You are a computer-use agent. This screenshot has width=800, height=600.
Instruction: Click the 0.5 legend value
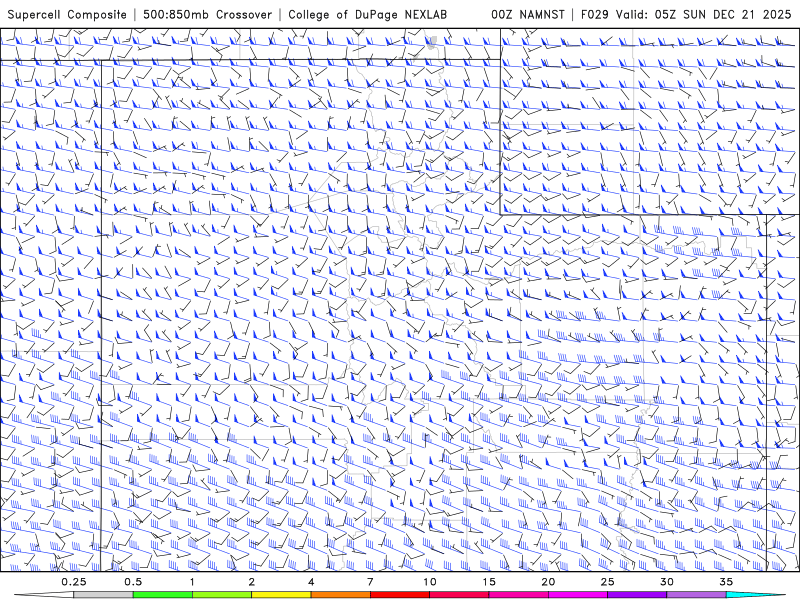(x=133, y=582)
